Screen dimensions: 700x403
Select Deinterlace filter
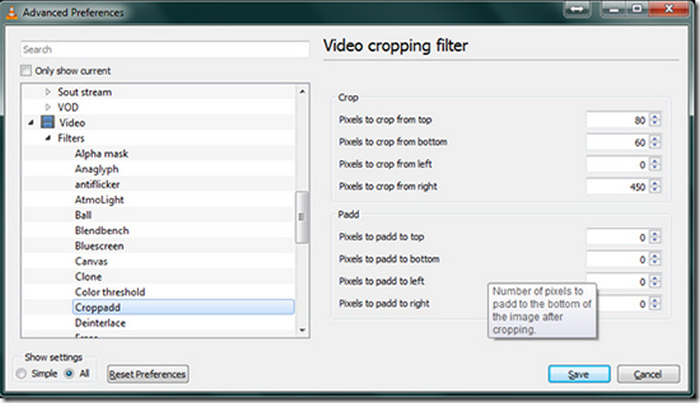click(x=100, y=323)
